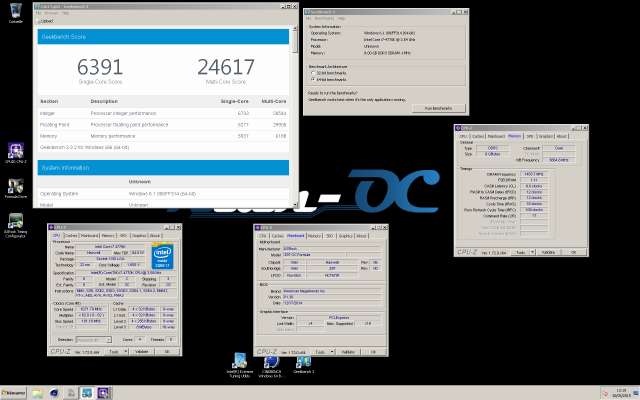Open the A-Tuning Configurator desktop shortcut

point(16,225)
